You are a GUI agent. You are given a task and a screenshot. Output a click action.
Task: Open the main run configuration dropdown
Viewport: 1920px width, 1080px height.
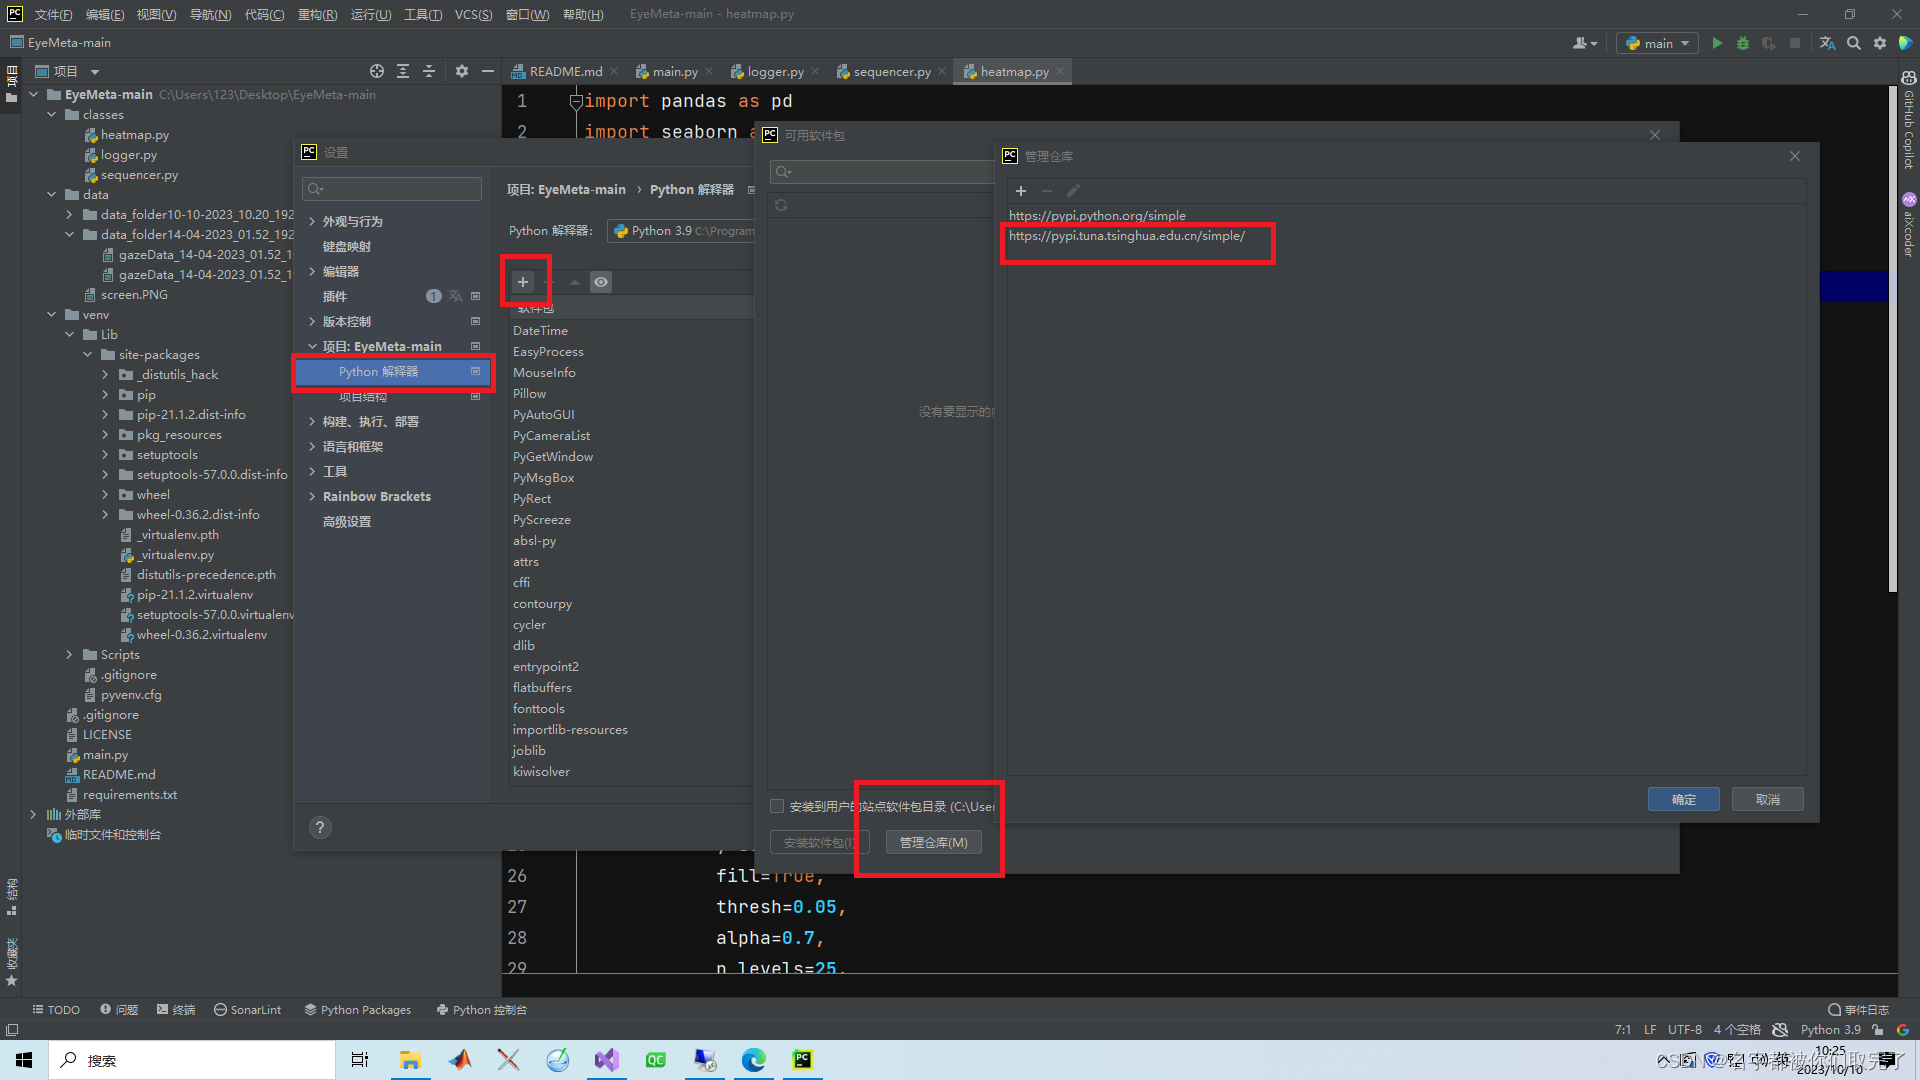[1657, 43]
